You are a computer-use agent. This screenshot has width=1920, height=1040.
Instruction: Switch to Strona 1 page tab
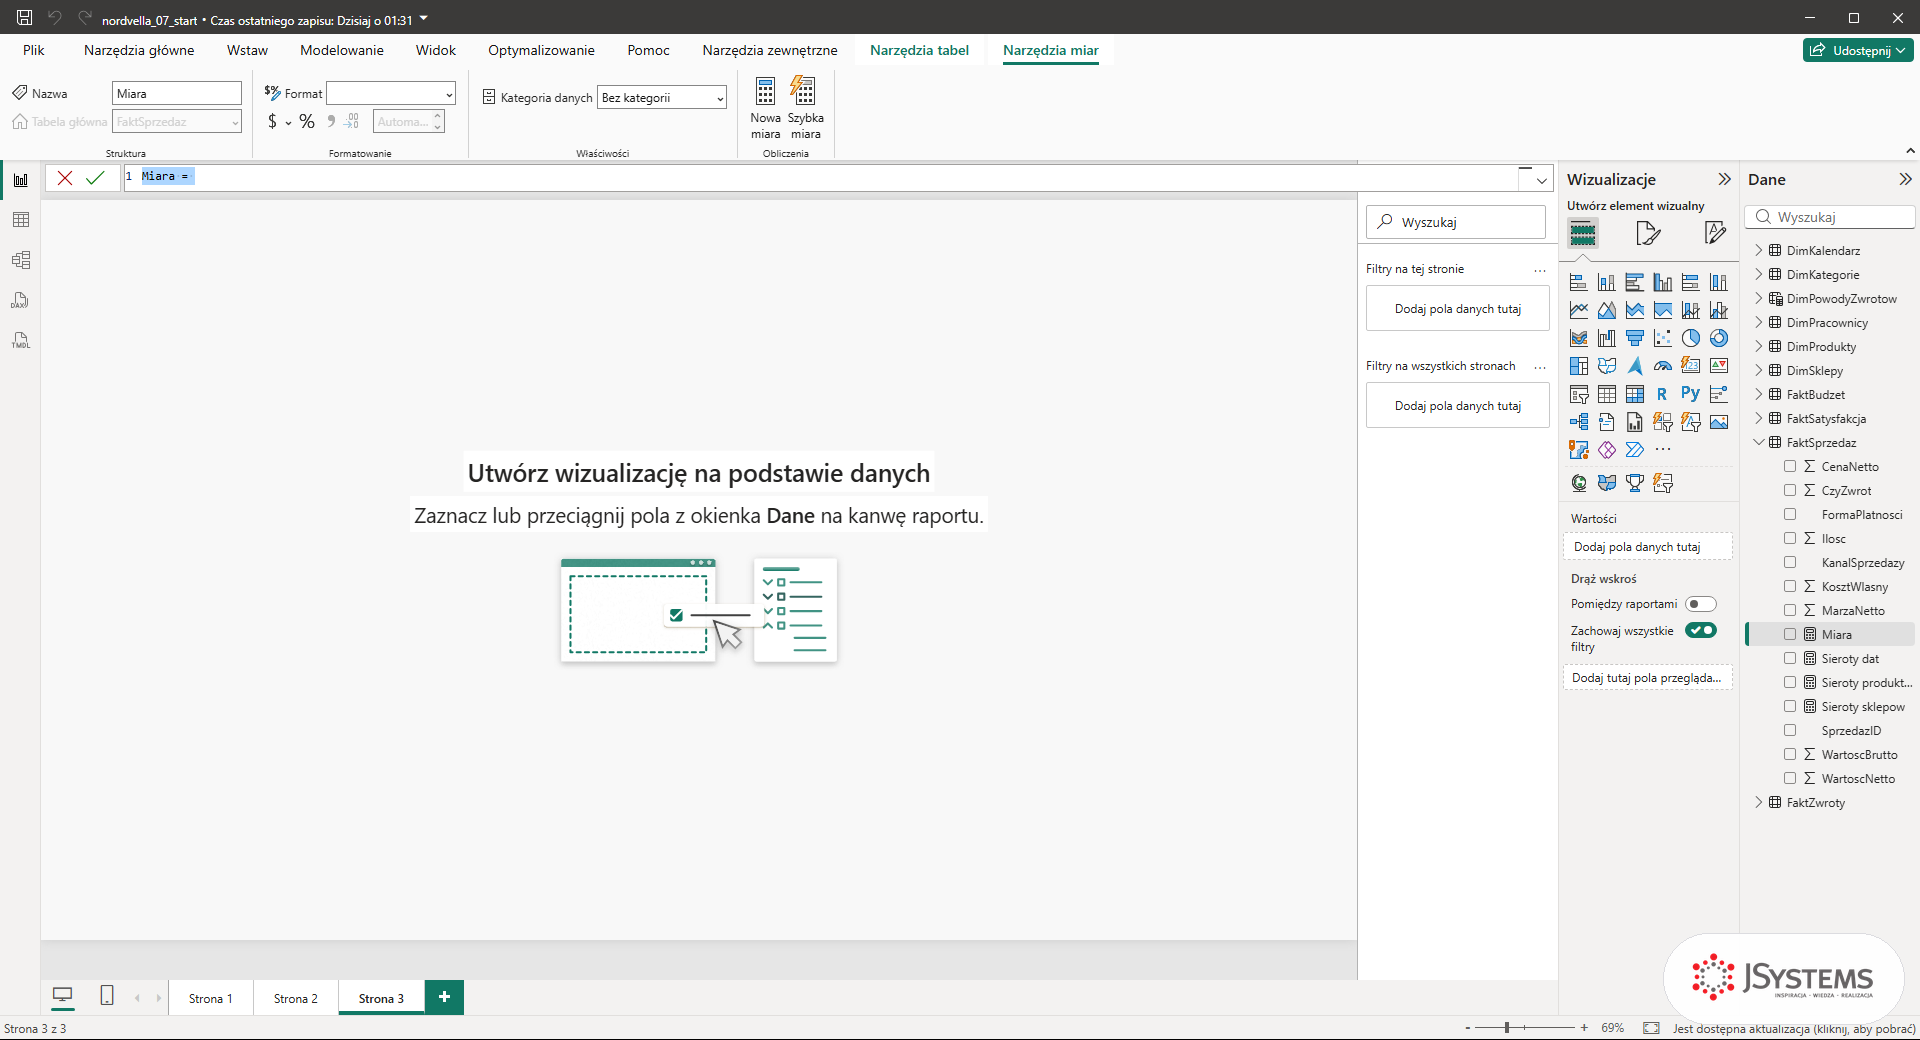pyautogui.click(x=210, y=998)
